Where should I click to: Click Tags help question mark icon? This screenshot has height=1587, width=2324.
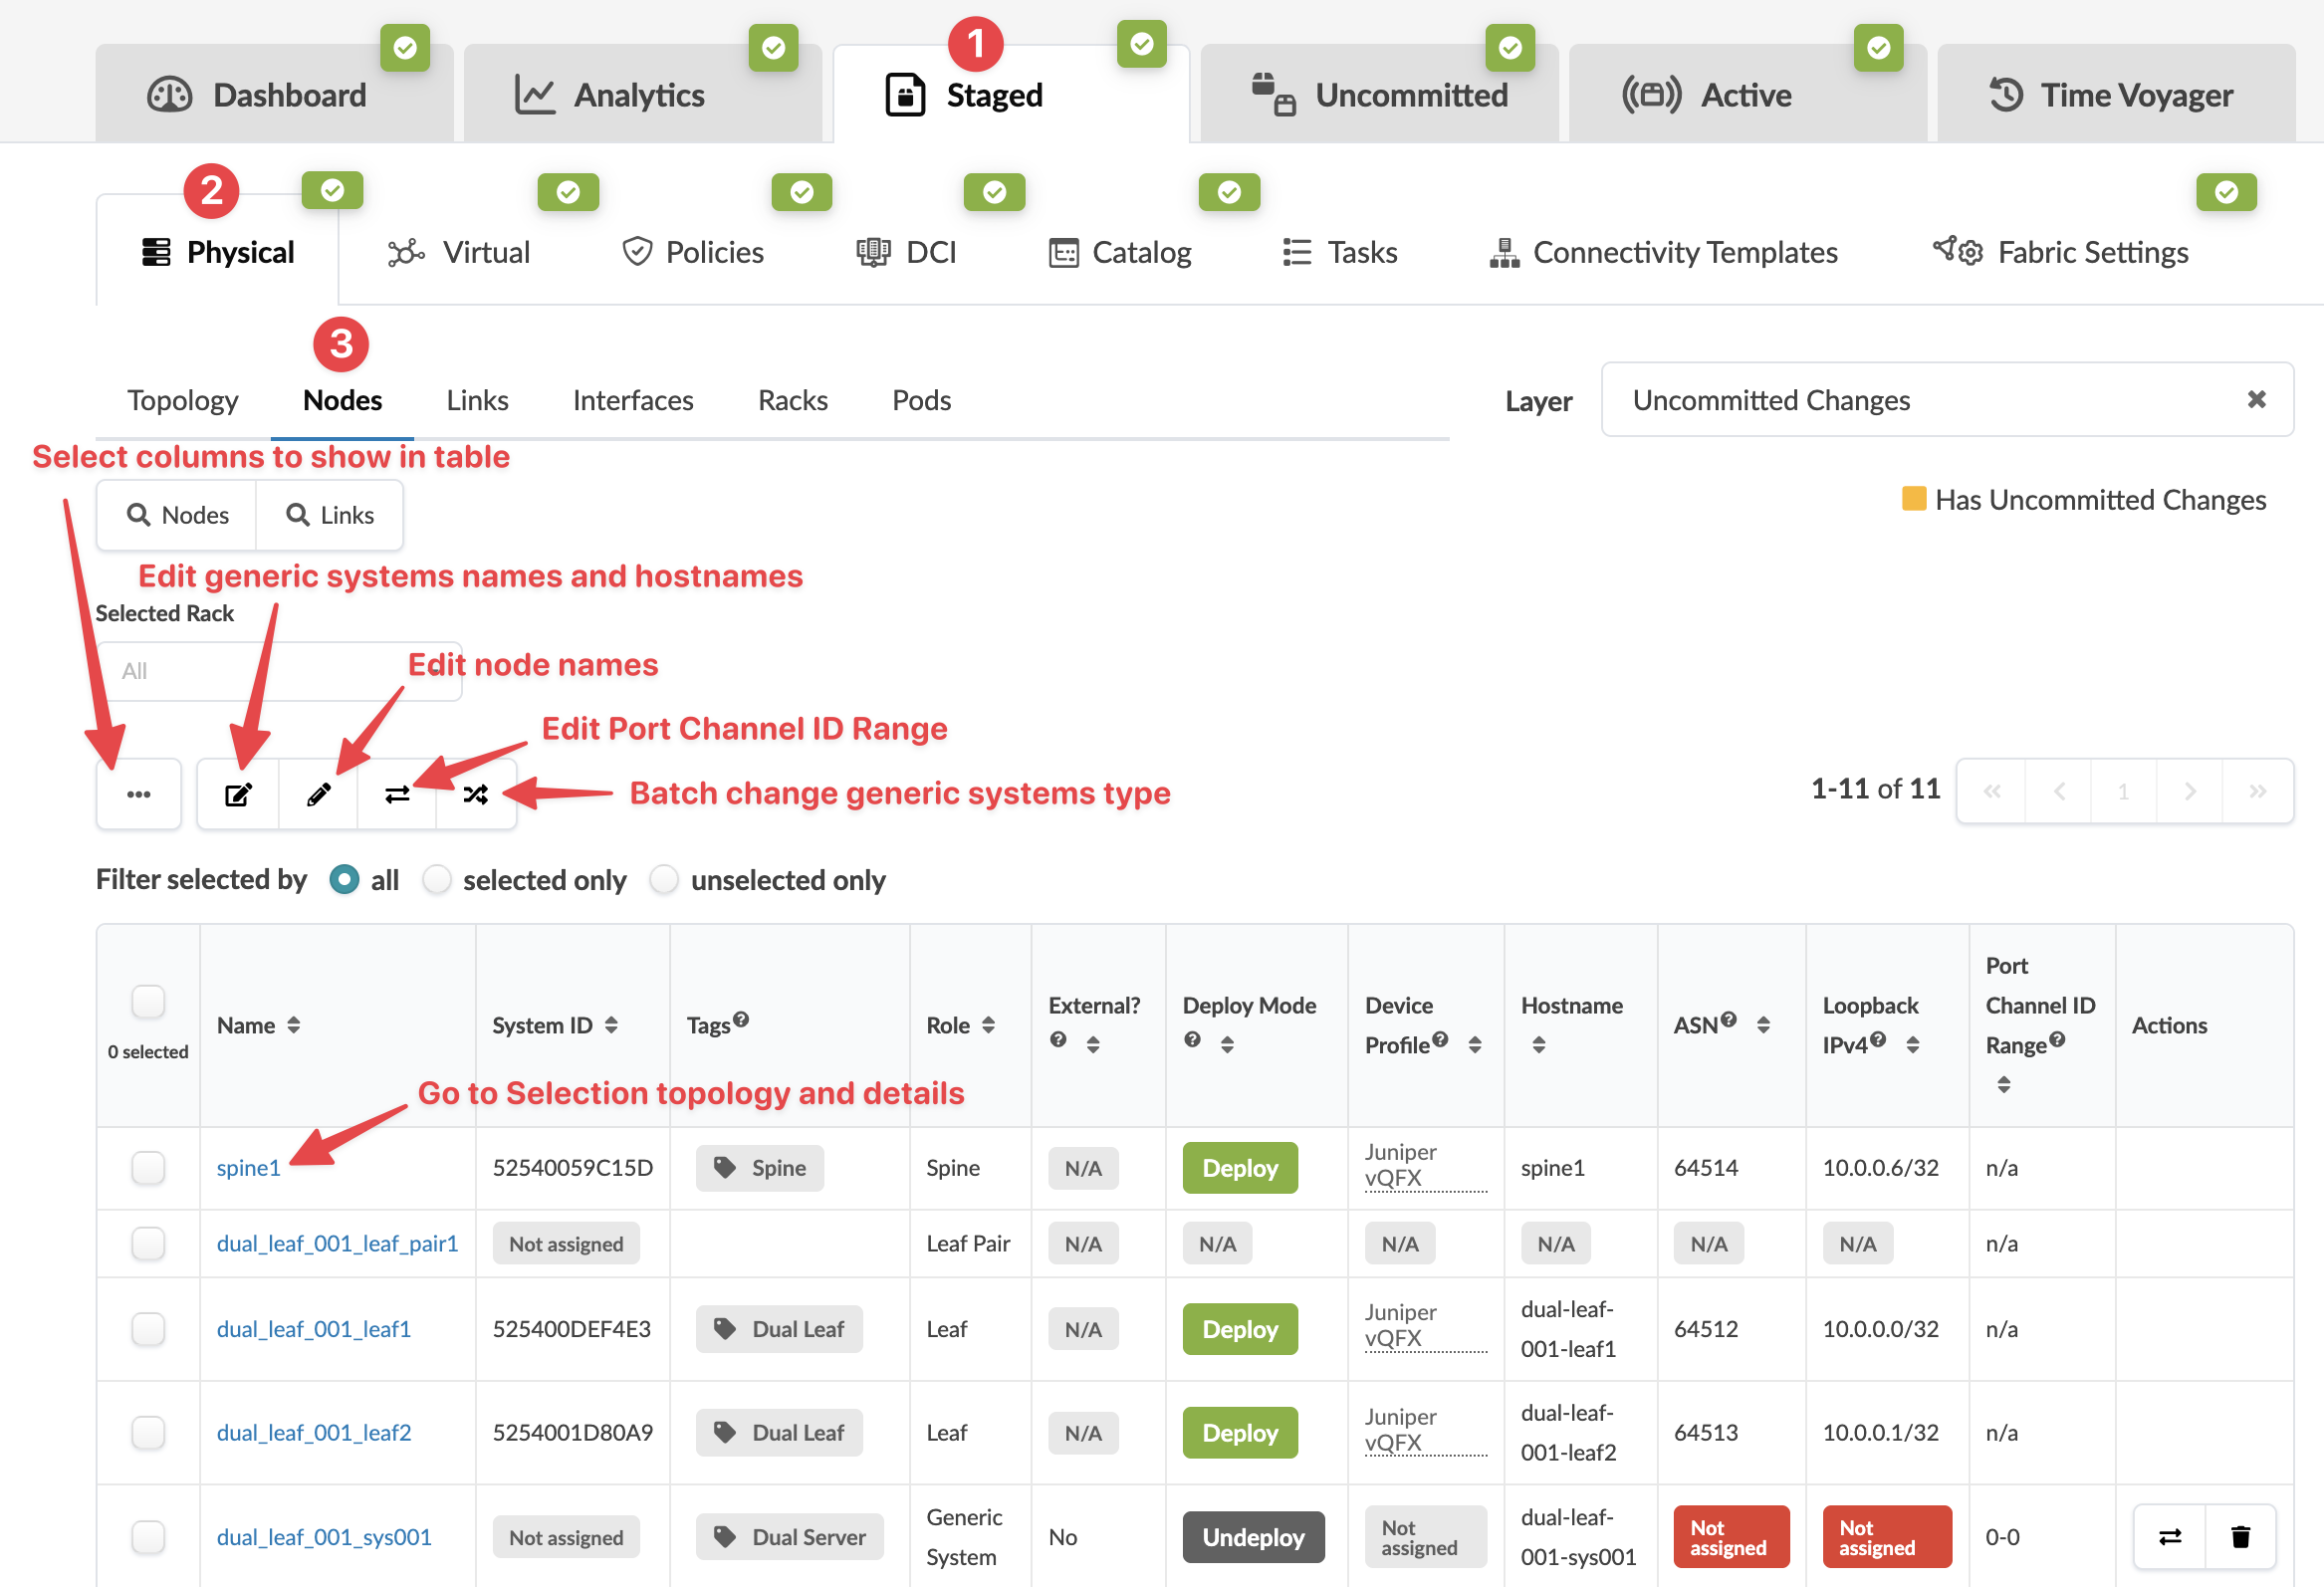(x=741, y=1019)
